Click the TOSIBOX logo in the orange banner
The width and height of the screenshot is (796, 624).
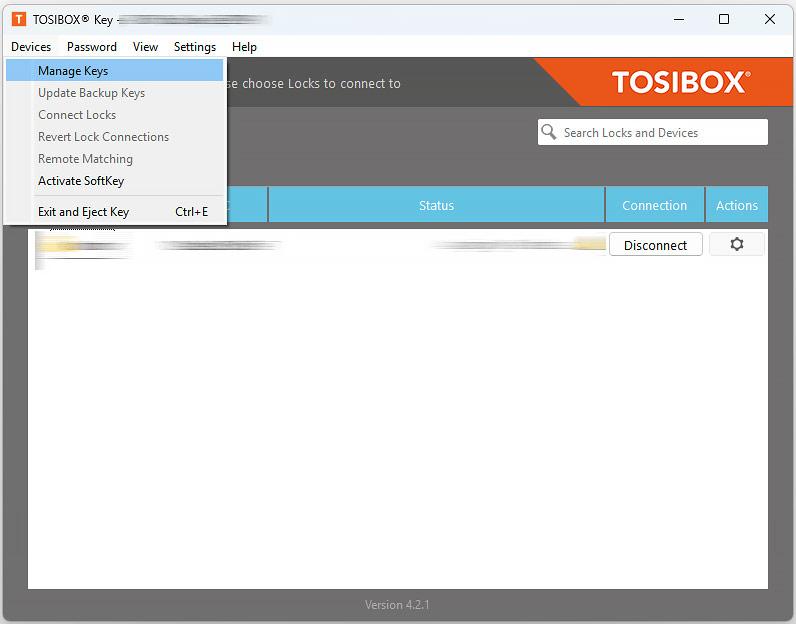[680, 82]
